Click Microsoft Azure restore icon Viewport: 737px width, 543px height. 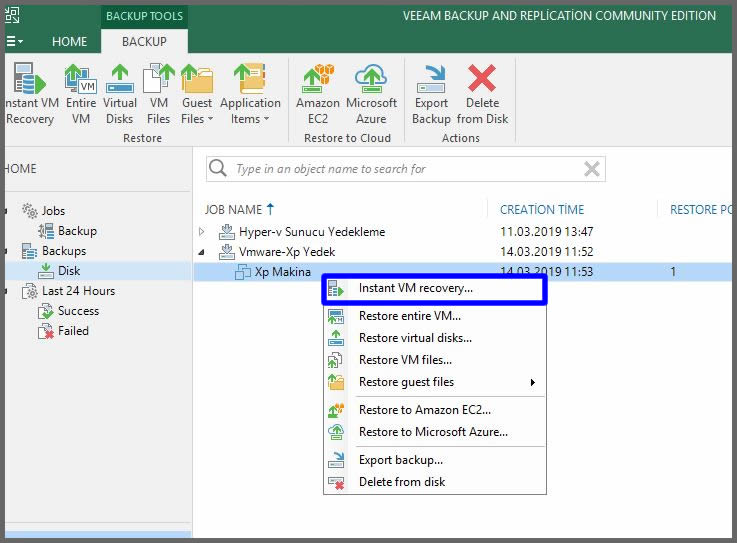(371, 78)
